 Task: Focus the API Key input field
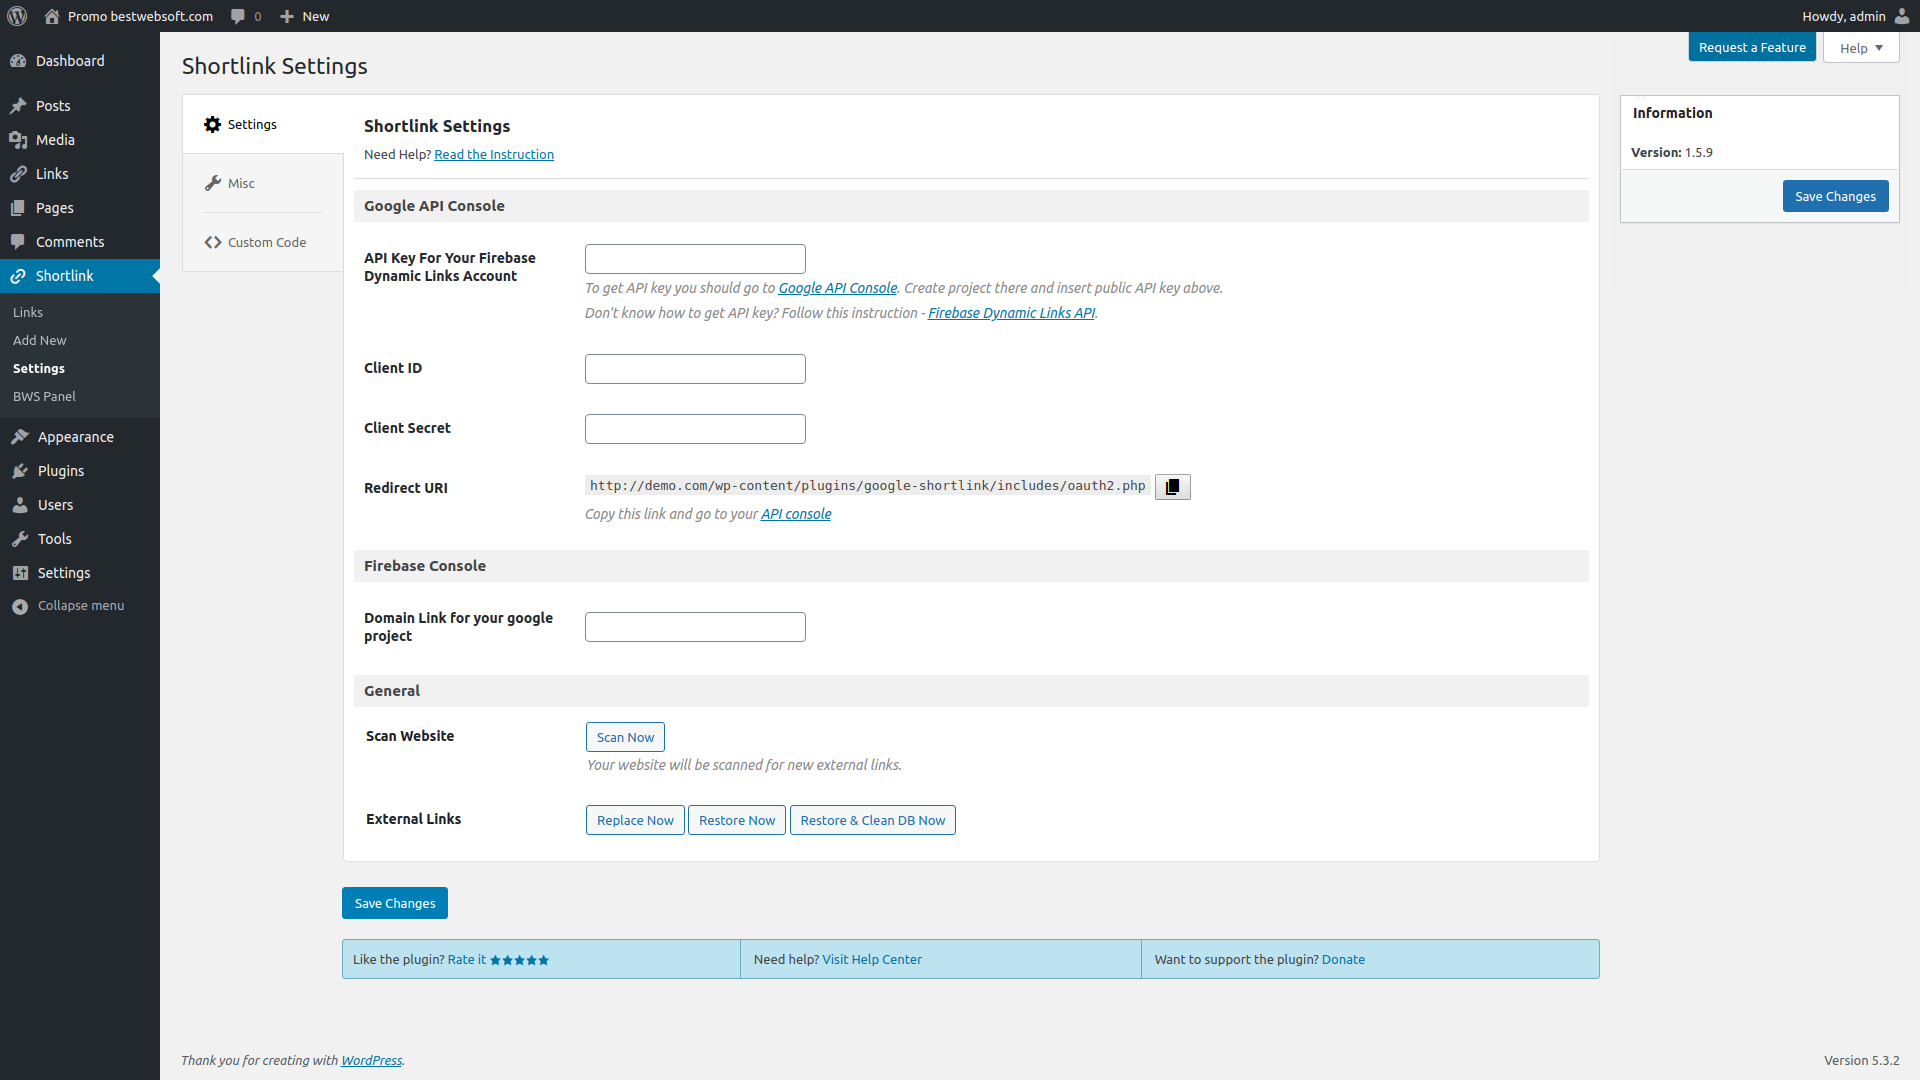pos(695,259)
